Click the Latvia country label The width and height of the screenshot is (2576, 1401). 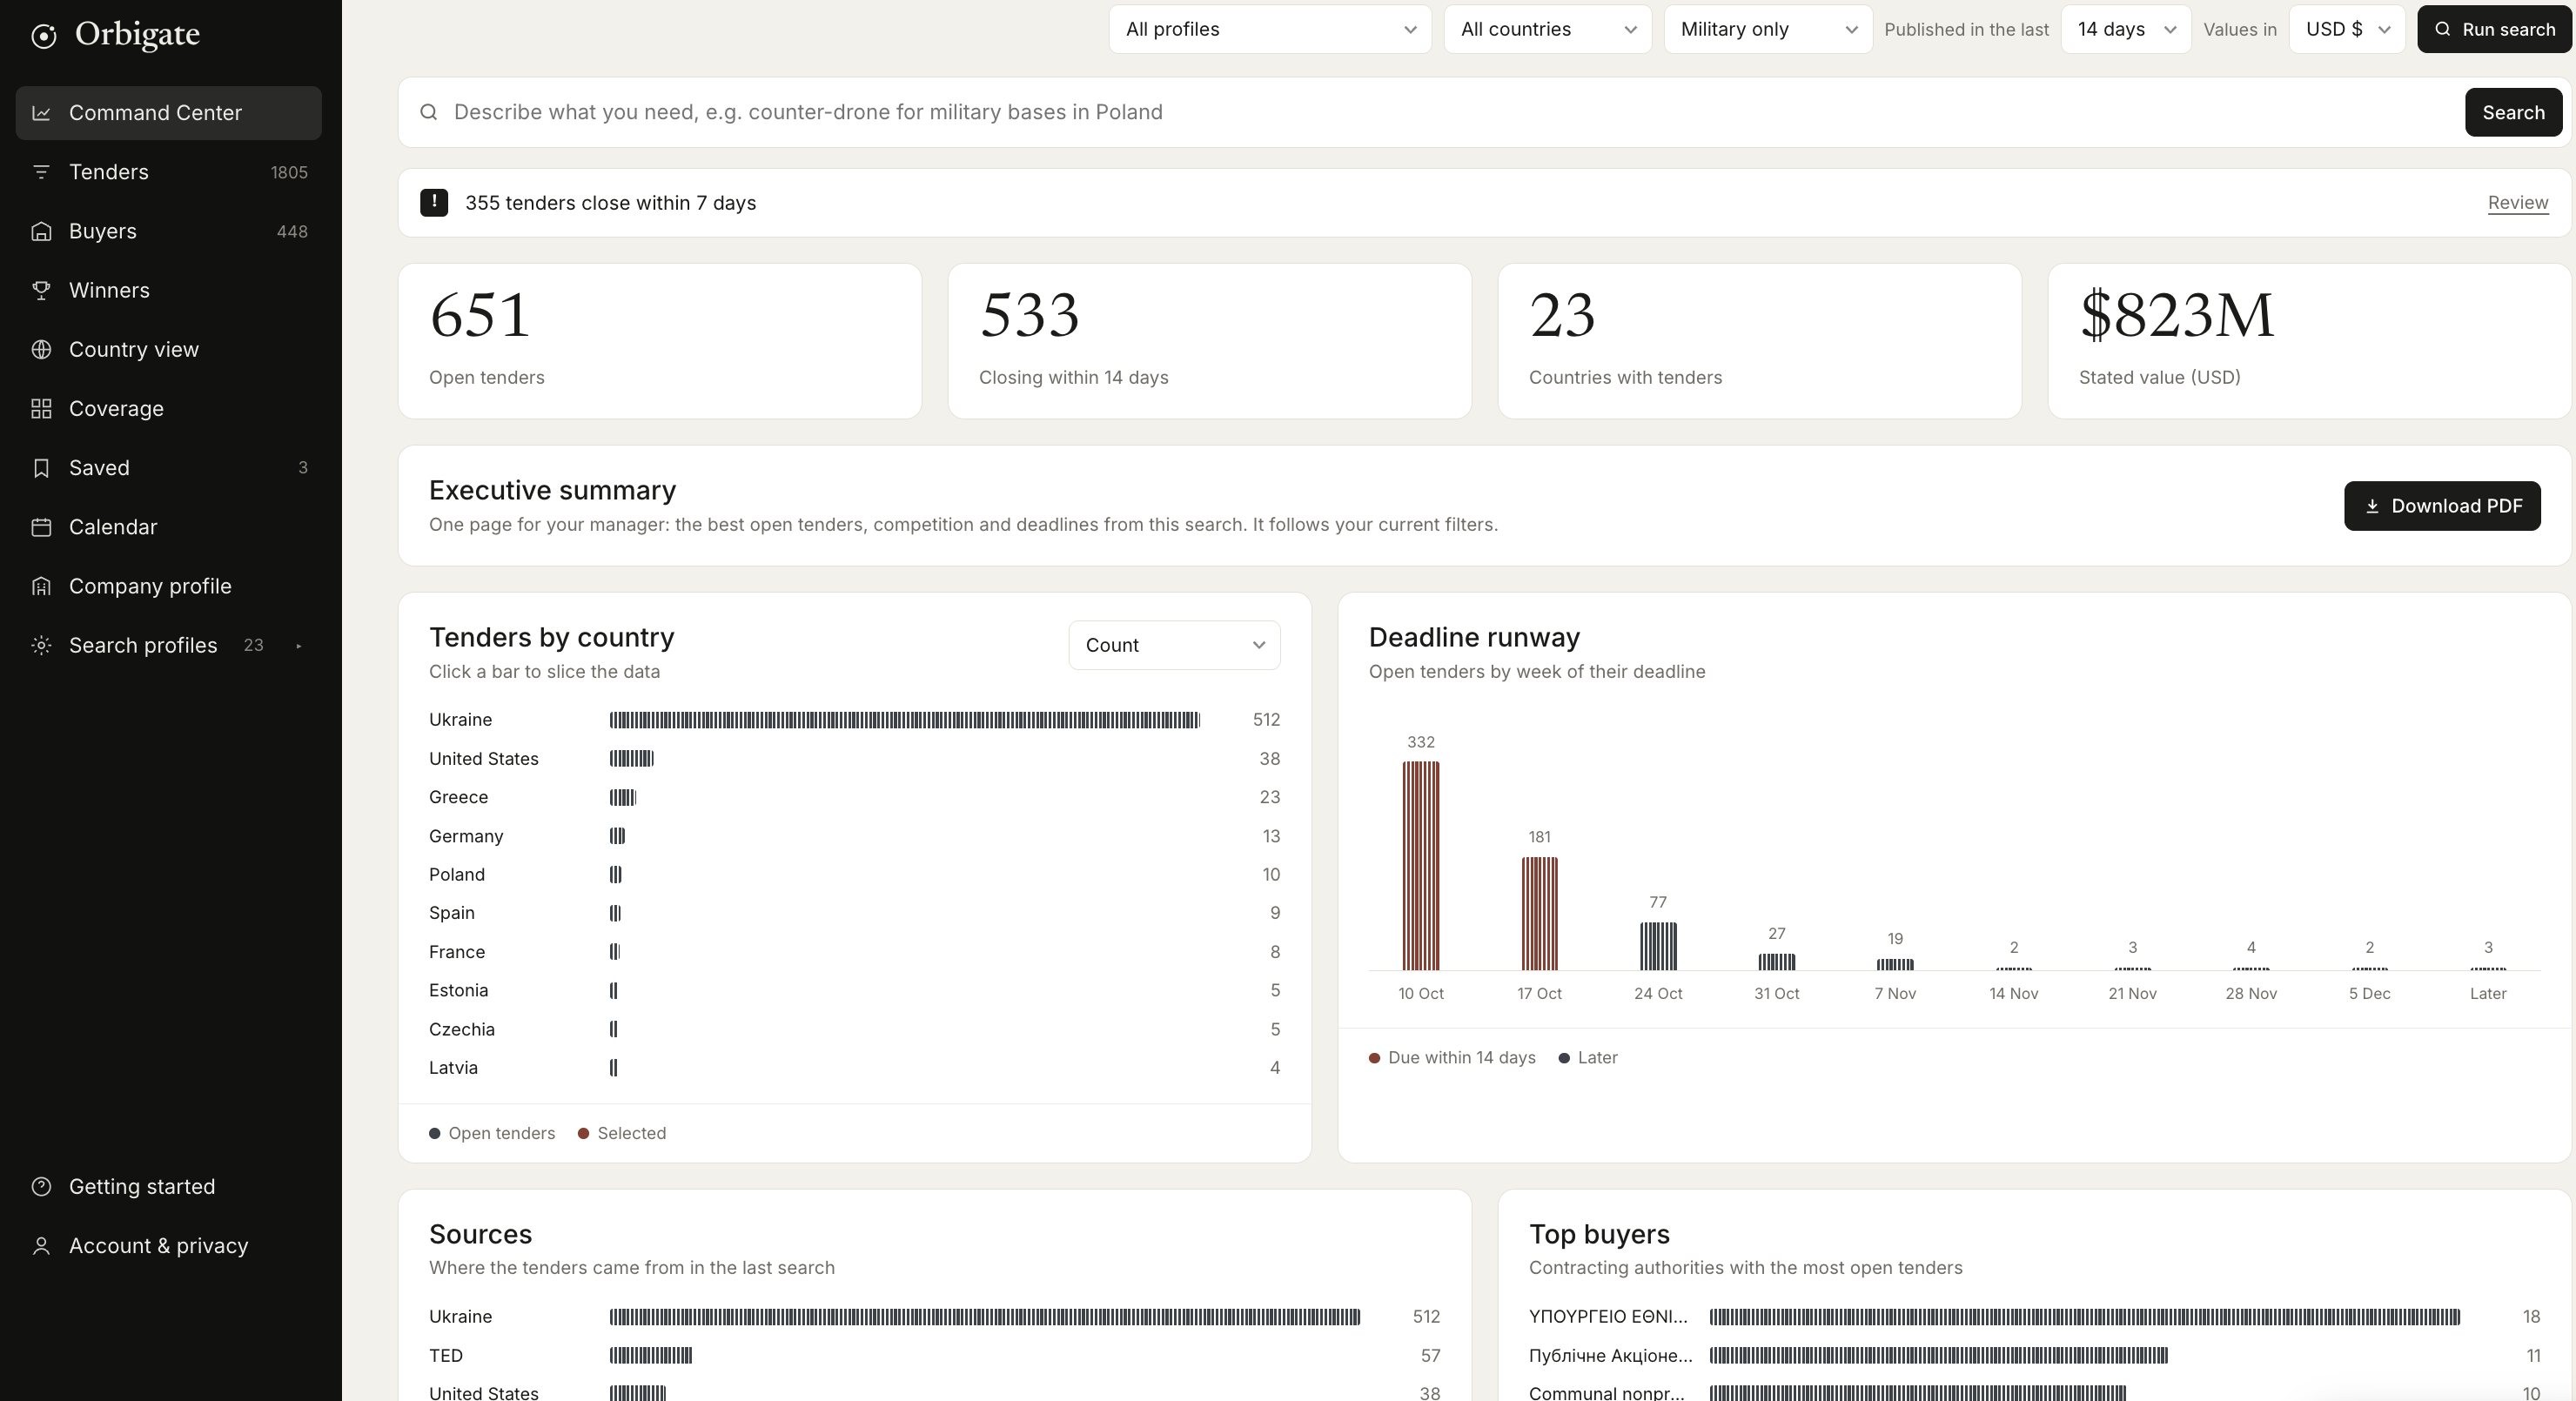[453, 1068]
